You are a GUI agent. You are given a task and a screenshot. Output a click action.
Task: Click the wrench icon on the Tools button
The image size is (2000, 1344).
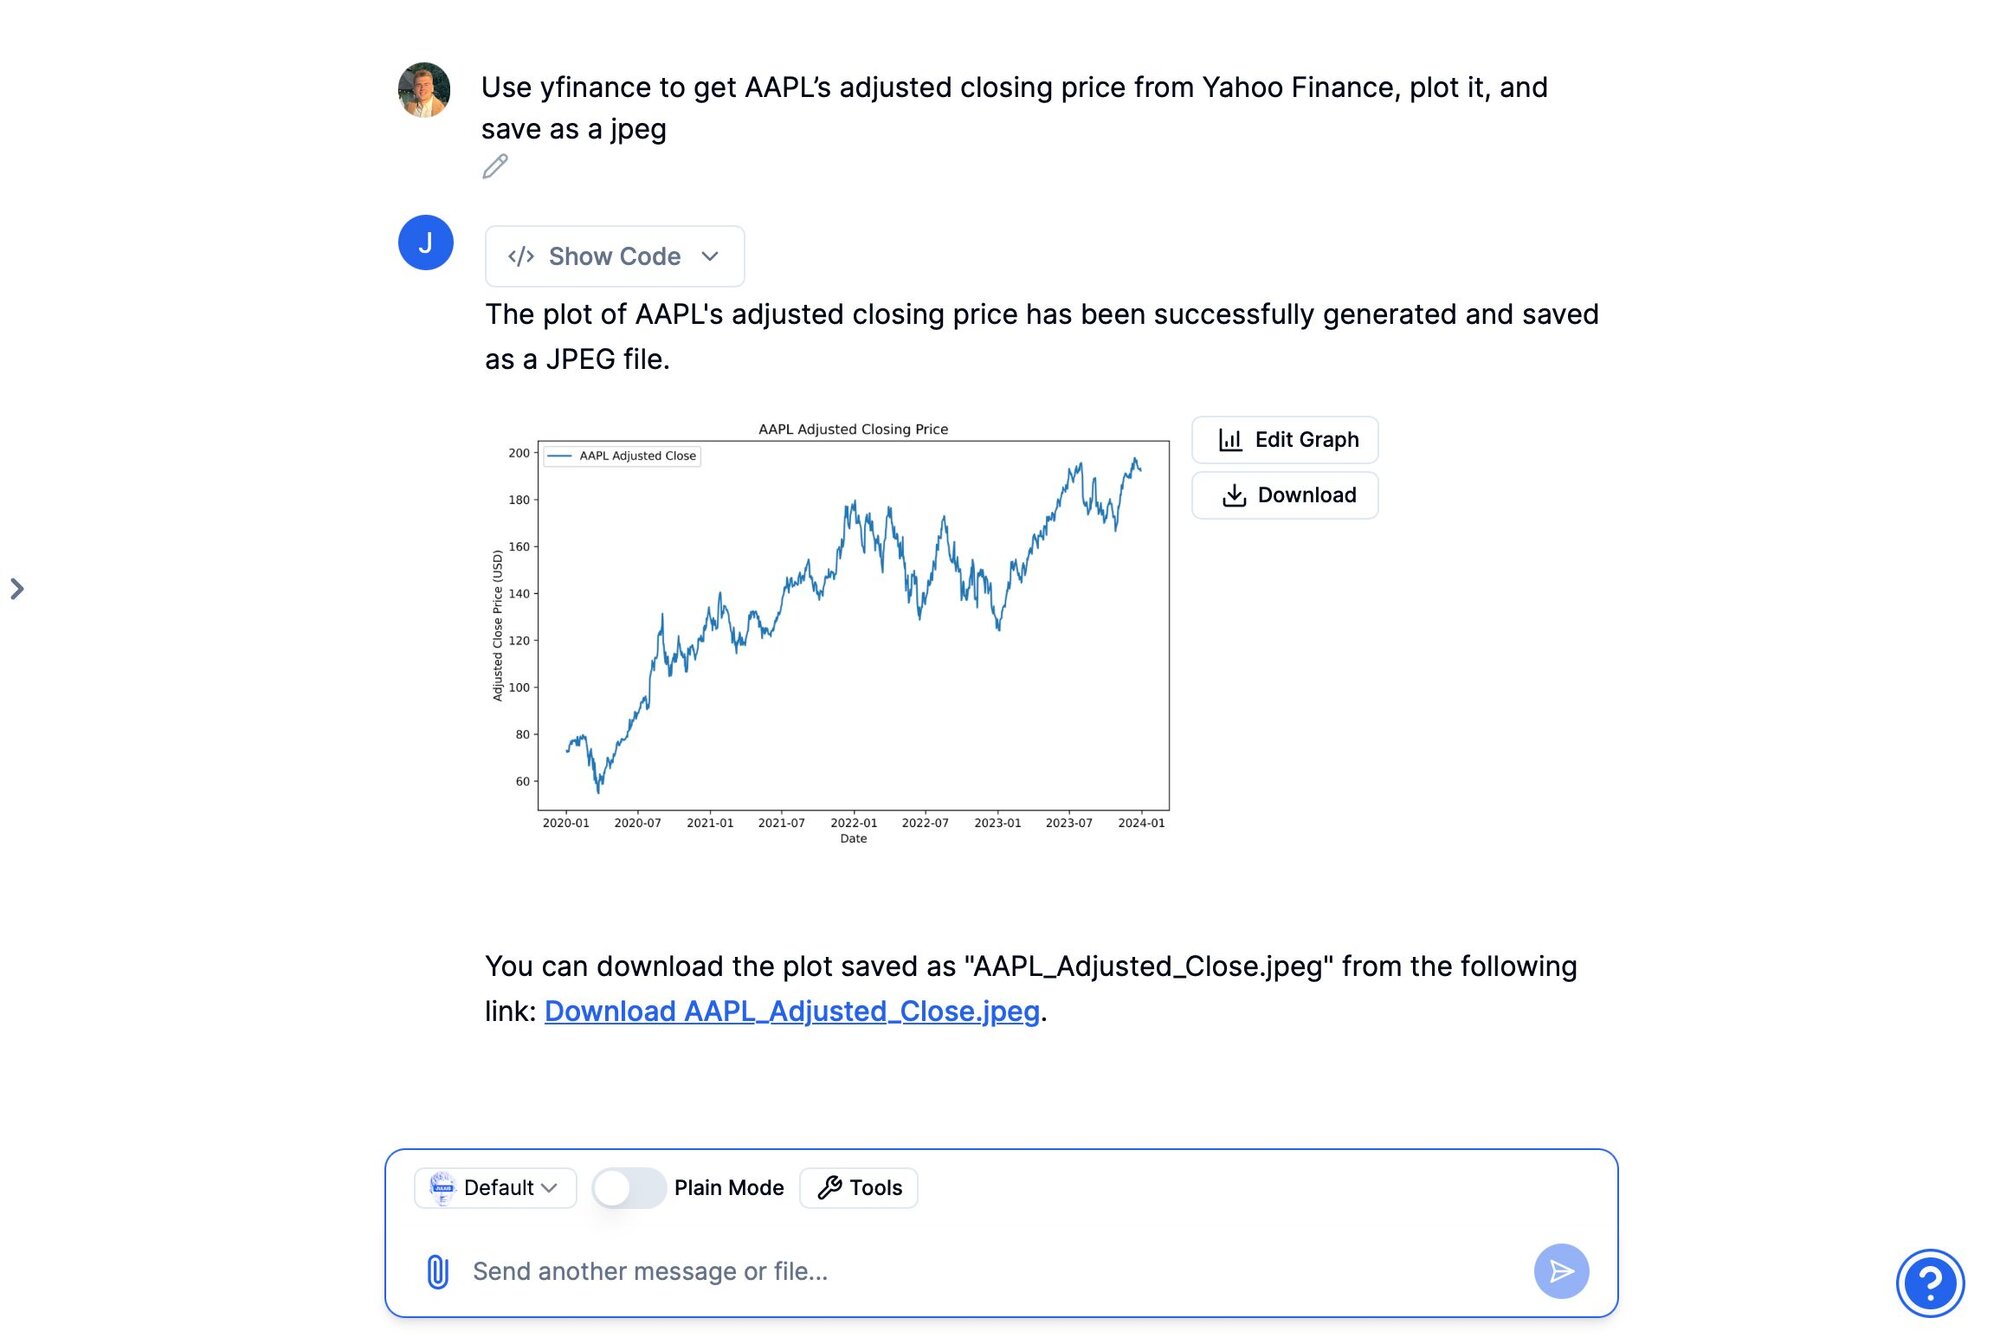pos(831,1187)
